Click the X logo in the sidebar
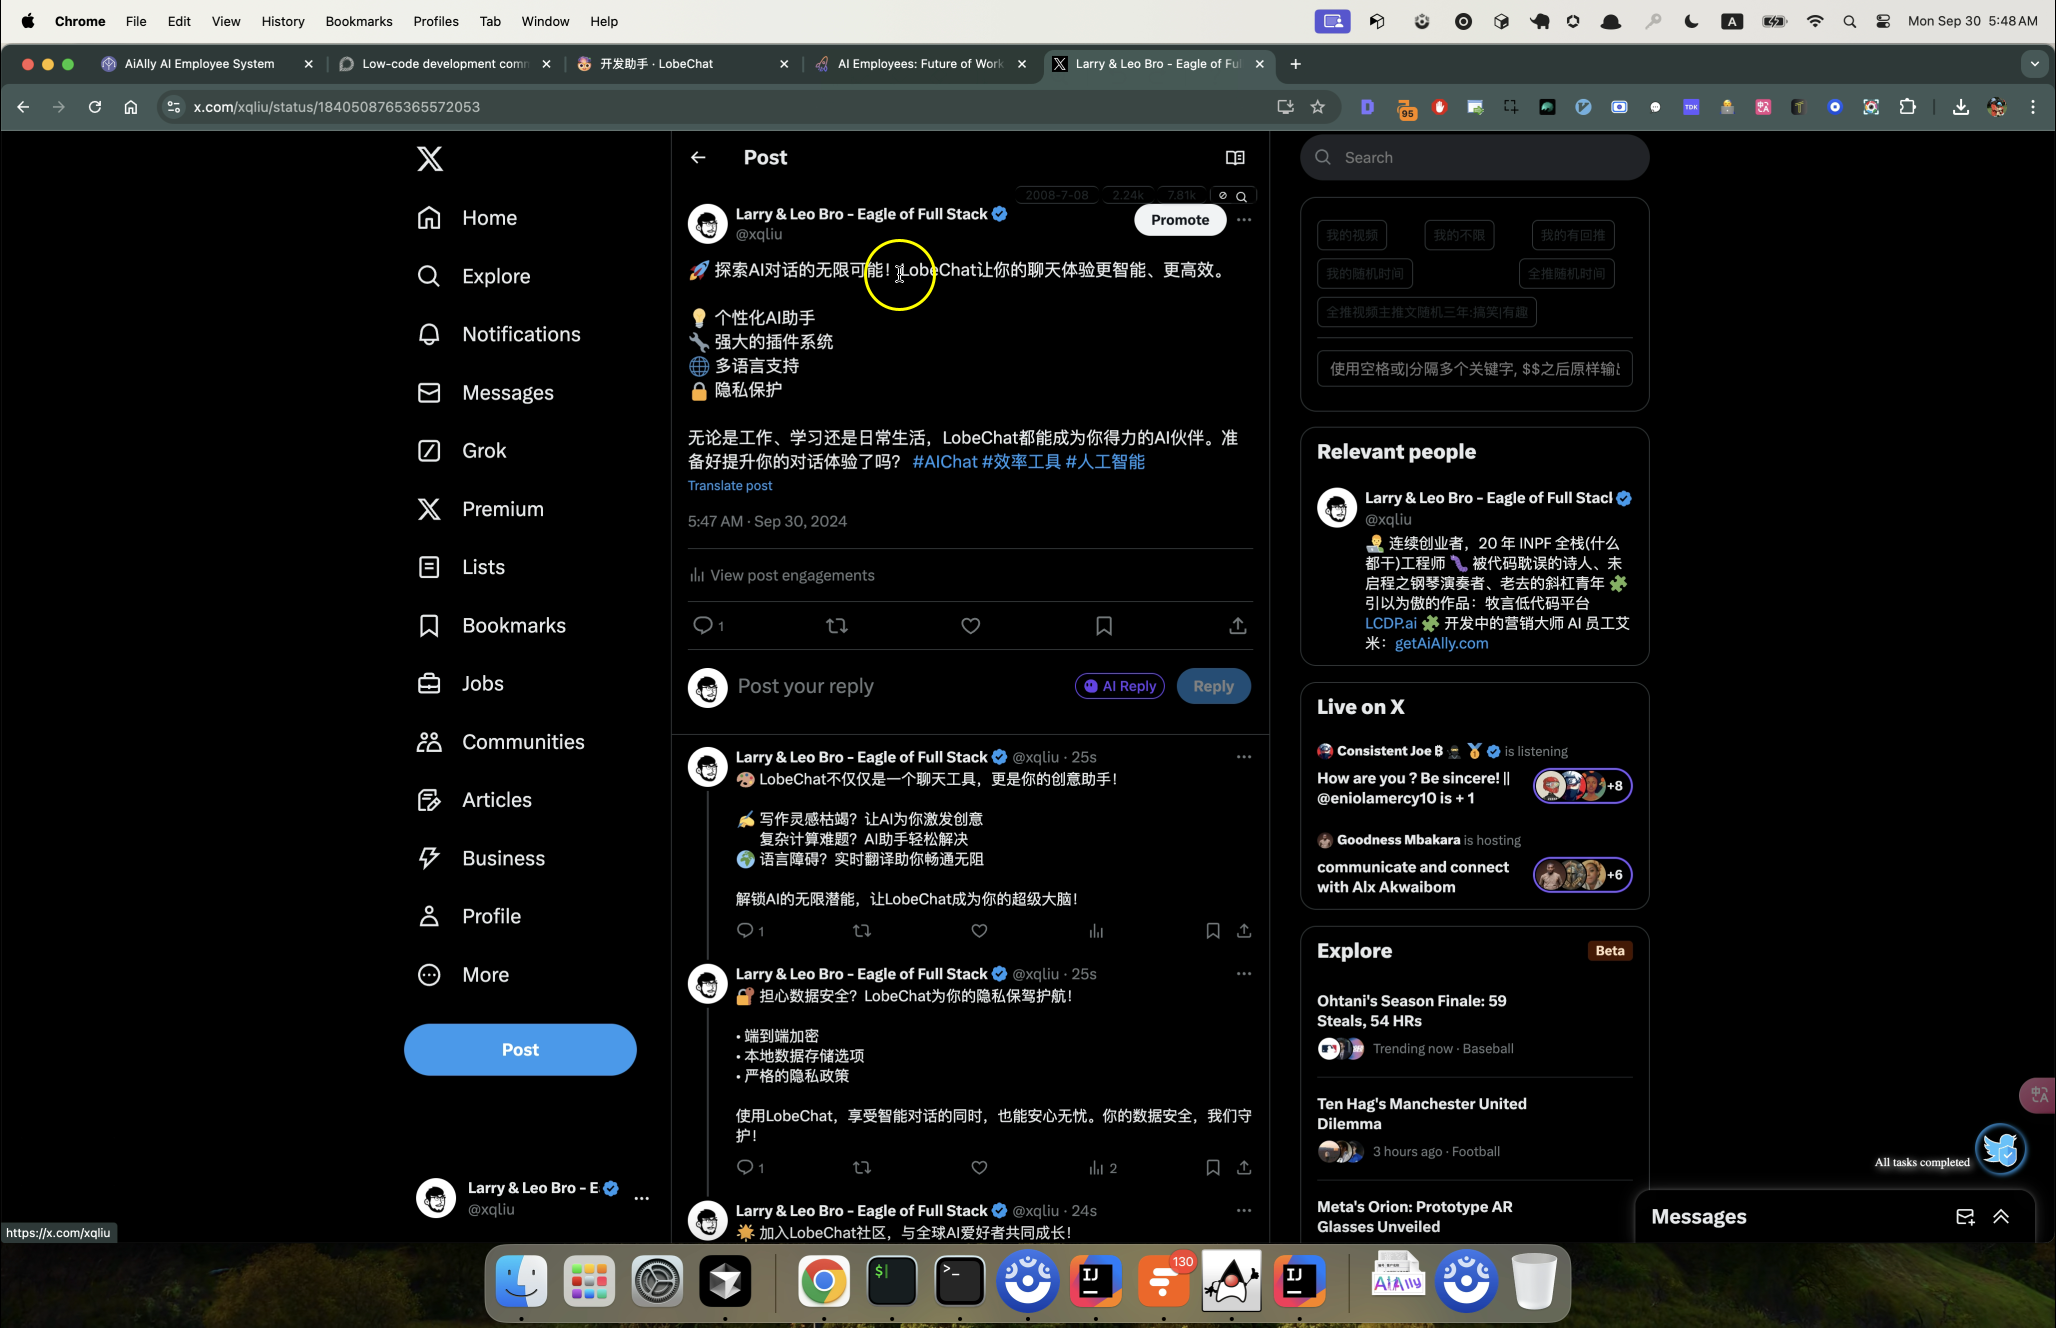Viewport: 2056px width, 1328px height. tap(430, 158)
